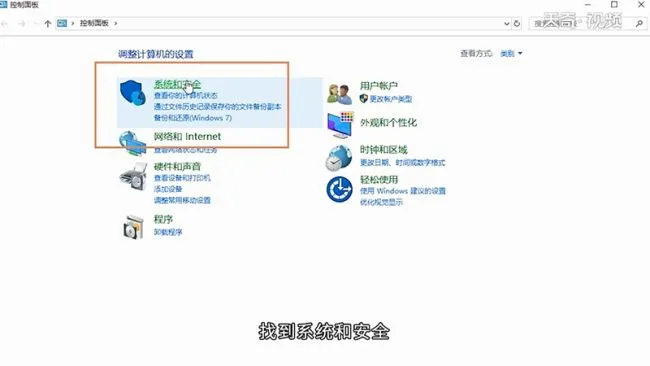Image resolution: width=650 pixels, height=366 pixels.
Task: Open 通过文件历史记录保存你的文件备份副本 link
Action: (218, 107)
